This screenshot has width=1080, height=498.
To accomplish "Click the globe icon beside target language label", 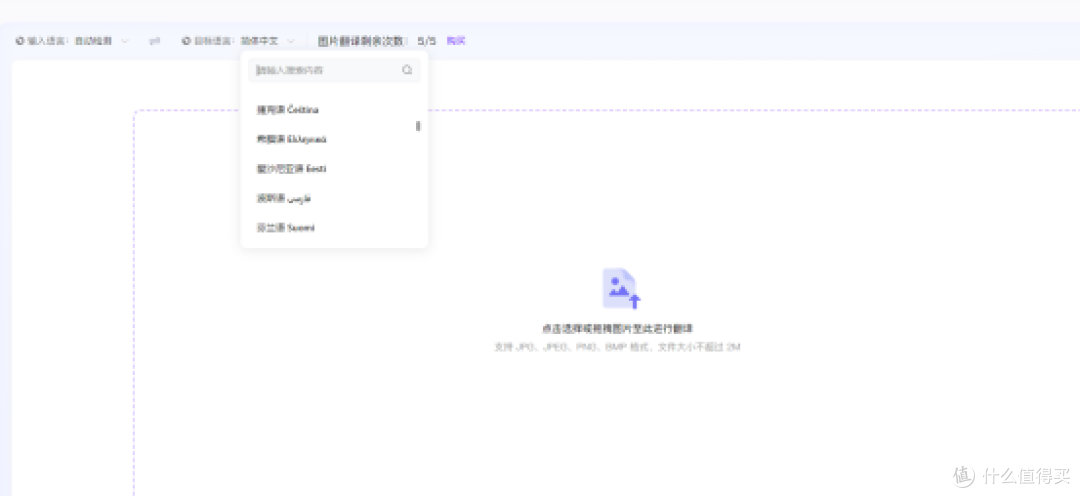I will (x=186, y=41).
